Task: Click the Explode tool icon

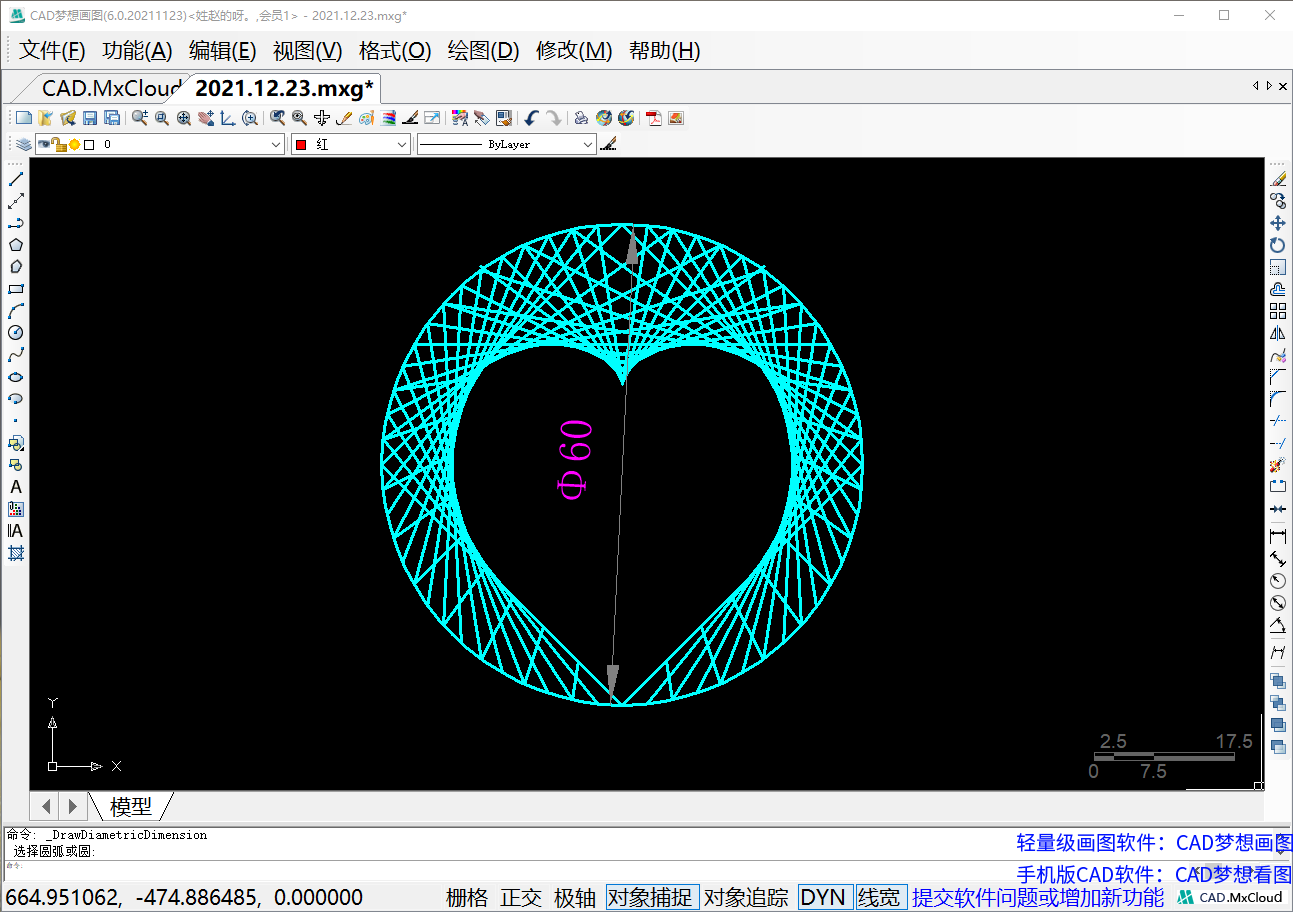Action: point(1278,465)
